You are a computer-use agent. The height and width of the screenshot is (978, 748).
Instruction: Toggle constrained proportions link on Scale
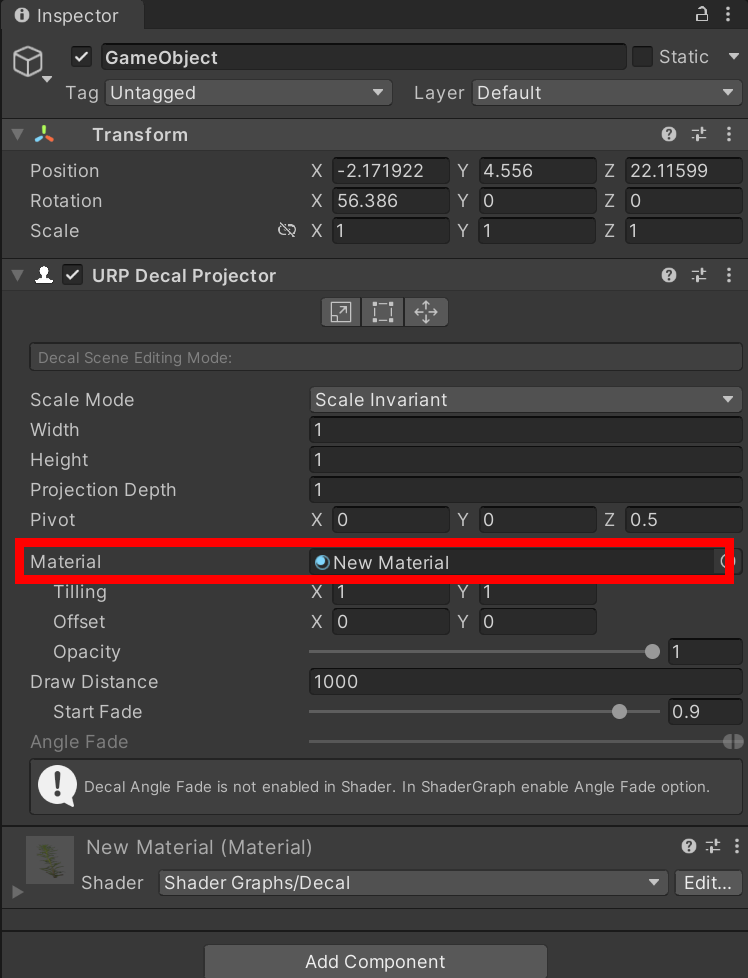[x=286, y=230]
